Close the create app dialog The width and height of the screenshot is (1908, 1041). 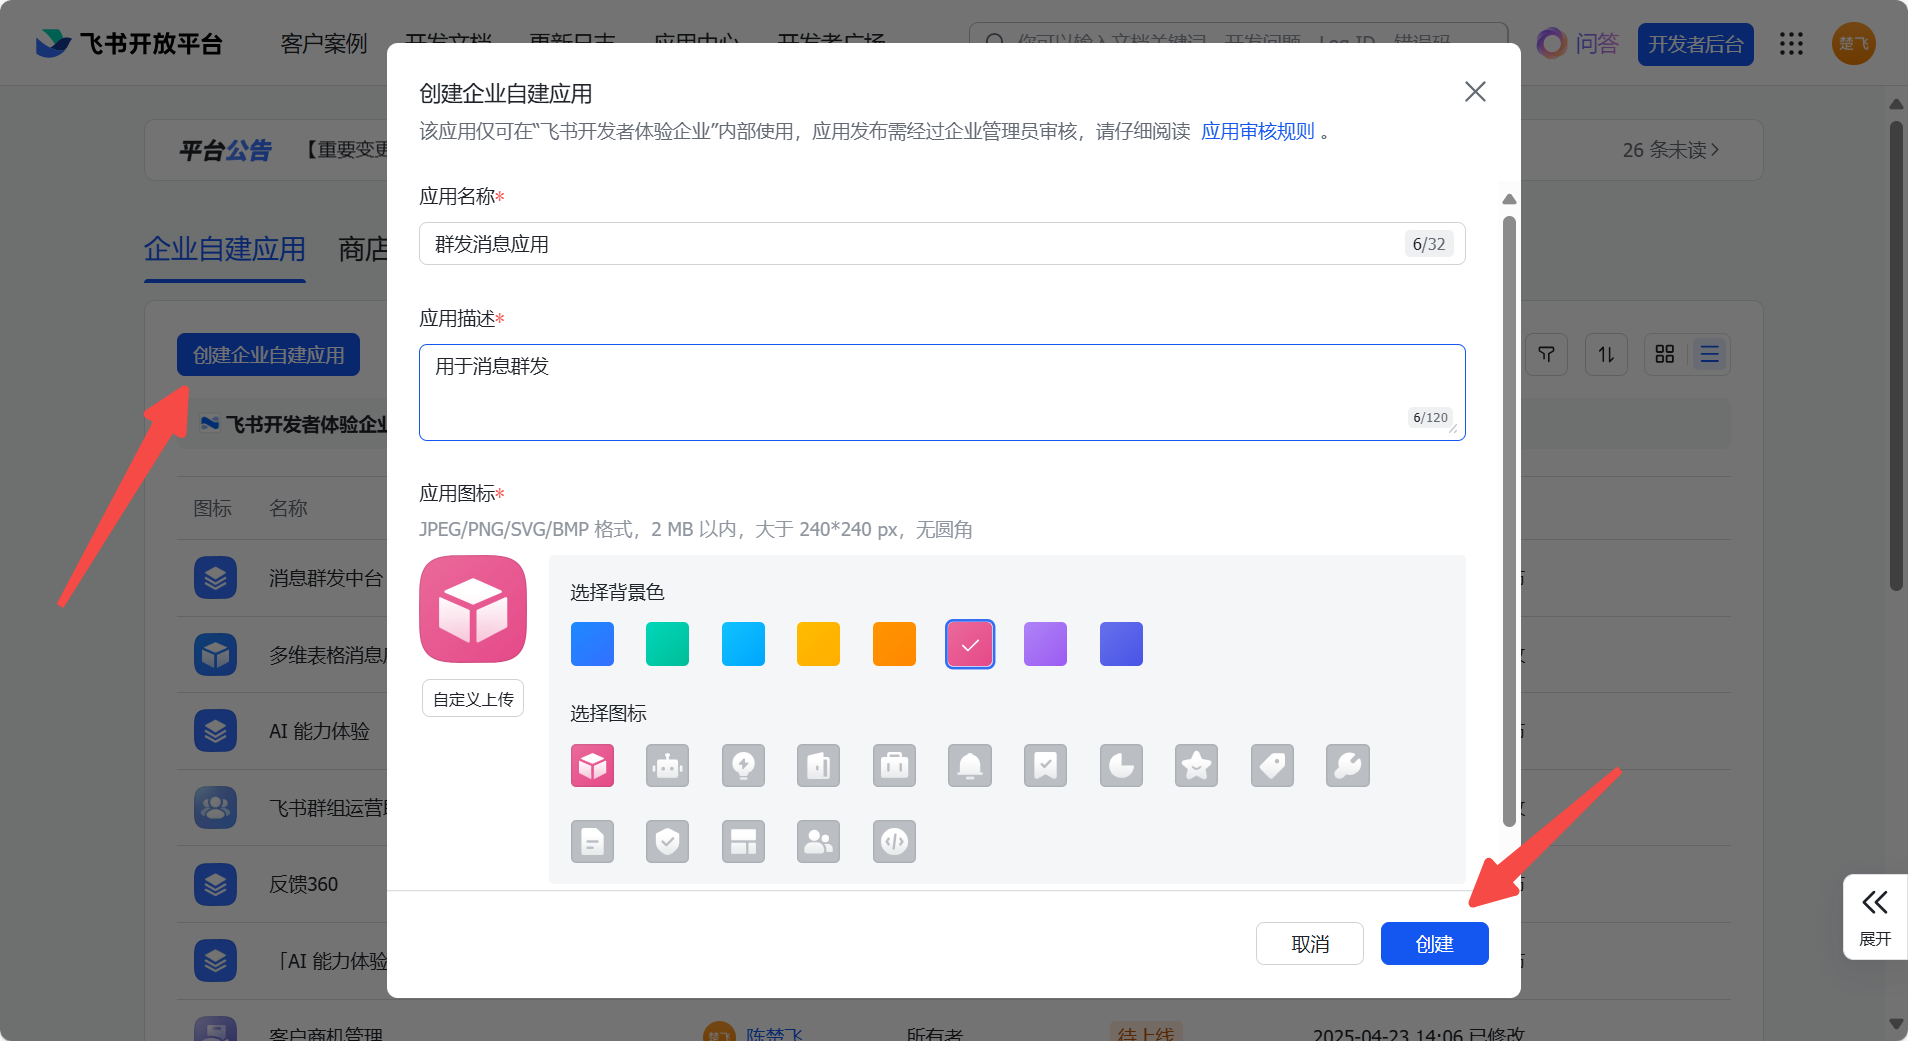1474,92
